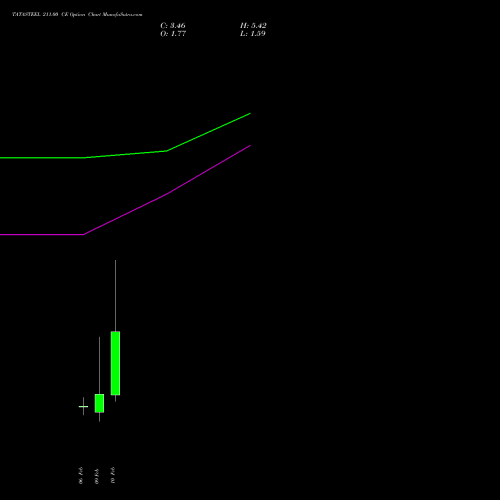The width and height of the screenshot is (500, 500).
Task: Select the doji cross candle for 06 Feb
Action: coord(83,406)
